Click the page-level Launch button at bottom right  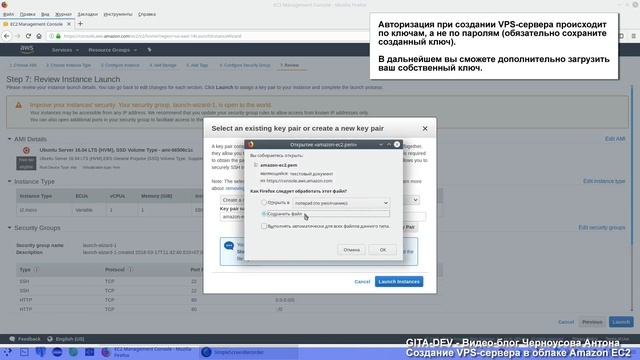click(621, 322)
